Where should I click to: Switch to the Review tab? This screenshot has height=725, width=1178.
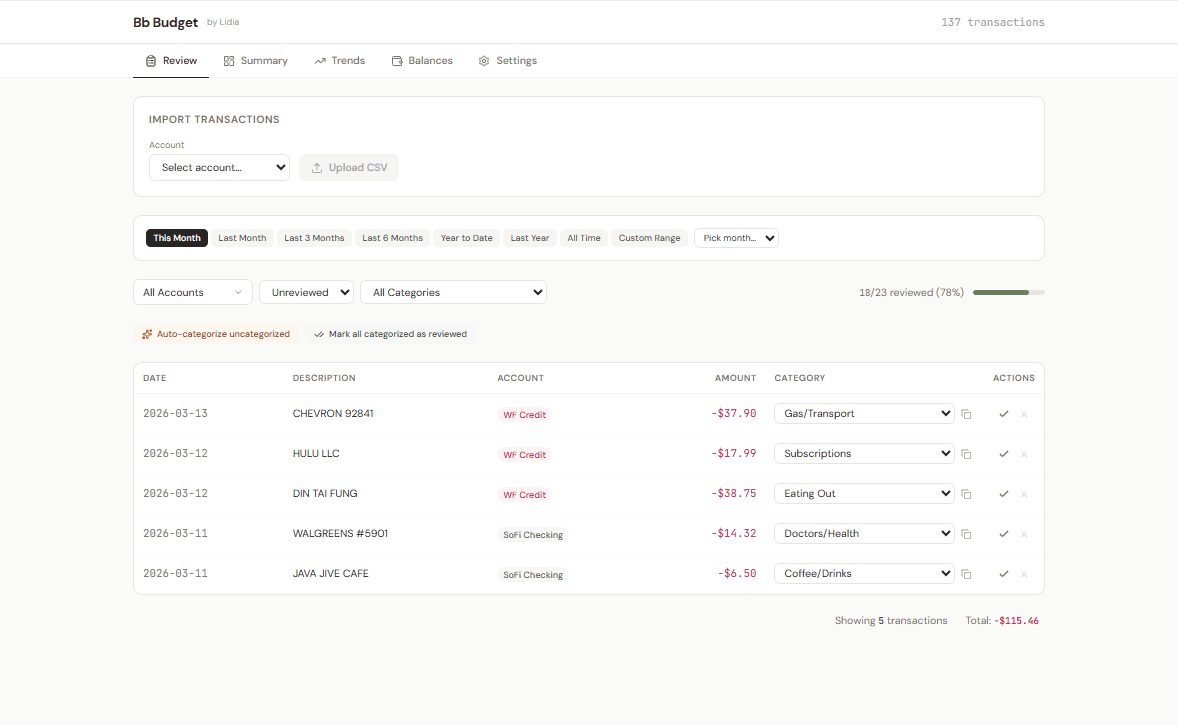pyautogui.click(x=171, y=60)
